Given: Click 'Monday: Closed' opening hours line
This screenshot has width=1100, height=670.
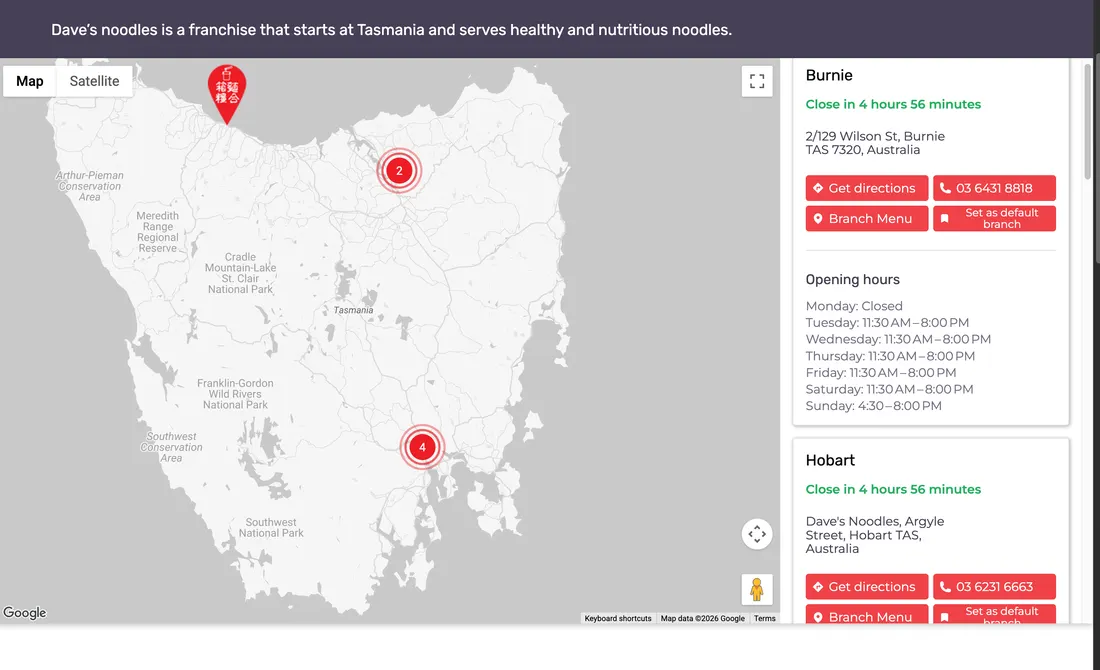Looking at the screenshot, I should [x=854, y=306].
